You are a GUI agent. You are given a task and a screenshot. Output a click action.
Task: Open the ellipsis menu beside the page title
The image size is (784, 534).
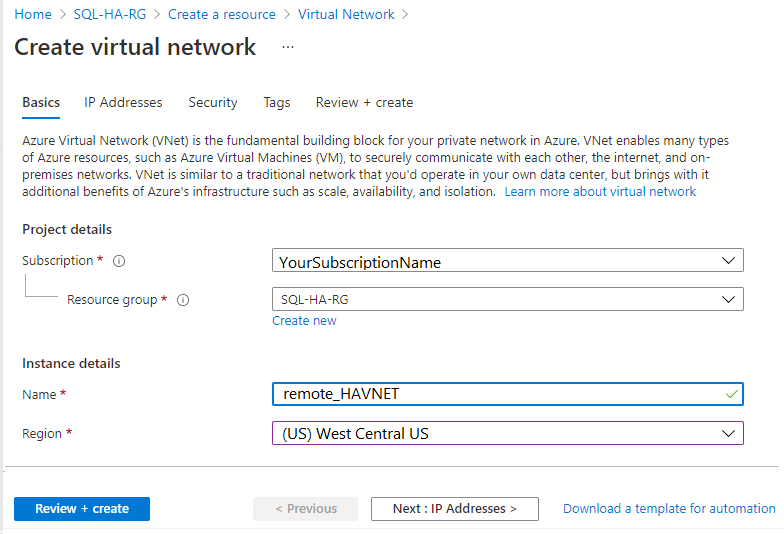point(288,47)
